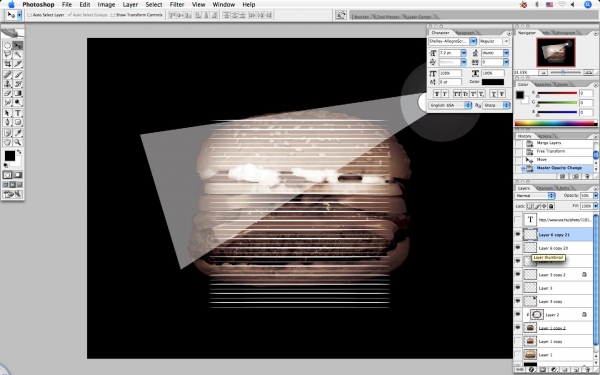Select the History Brush tool
600x375 pixels.
click(18, 84)
